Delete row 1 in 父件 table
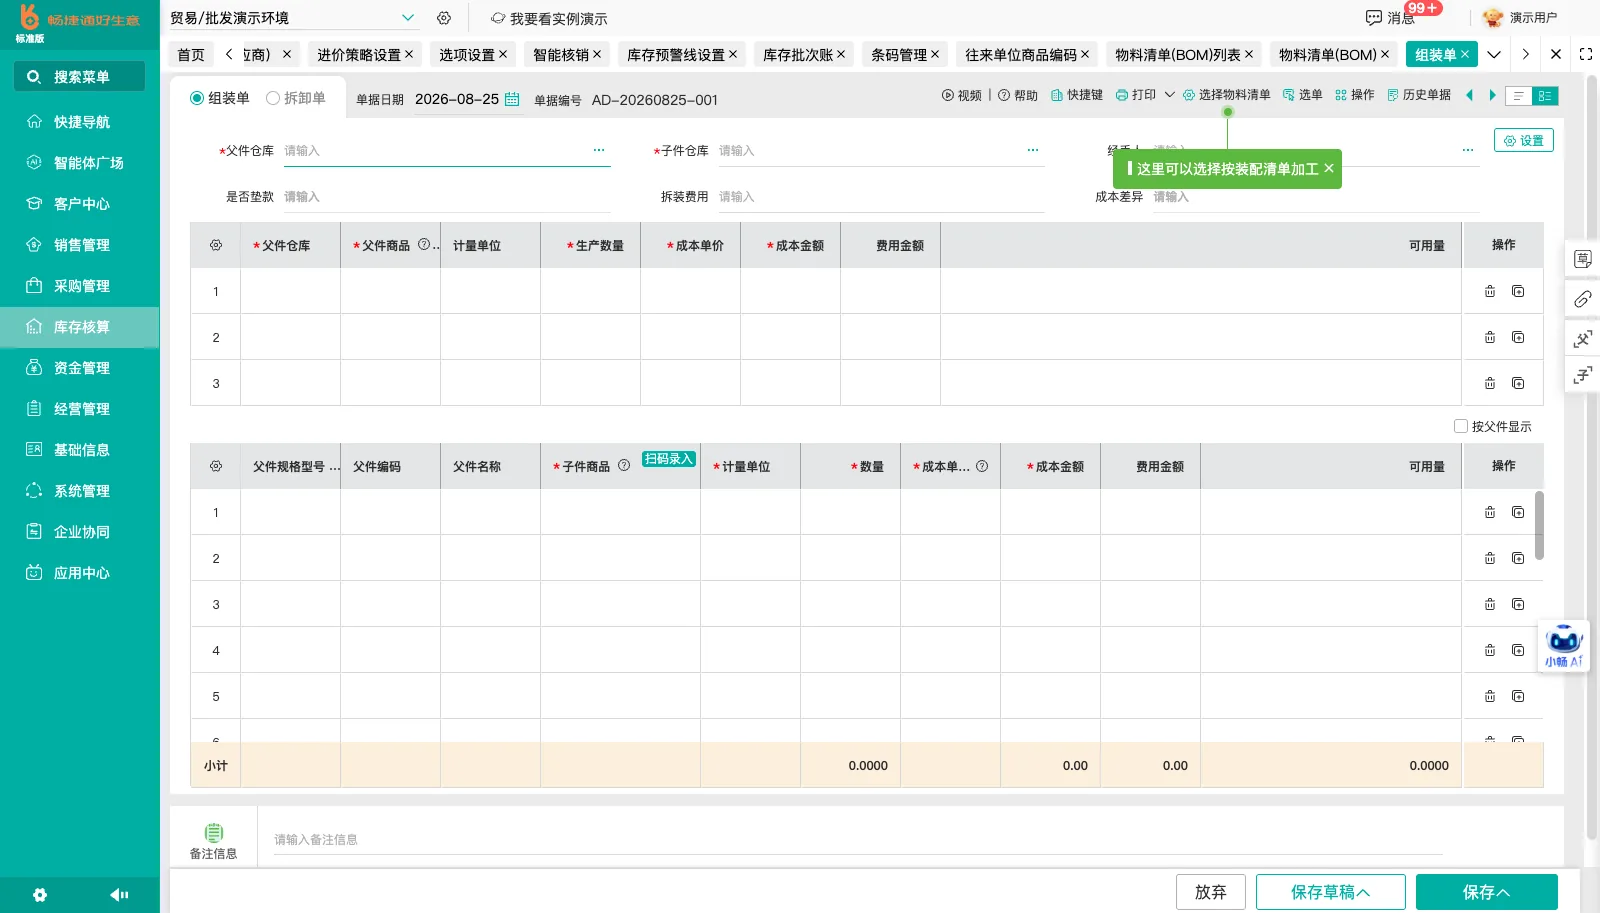 pyautogui.click(x=1490, y=291)
